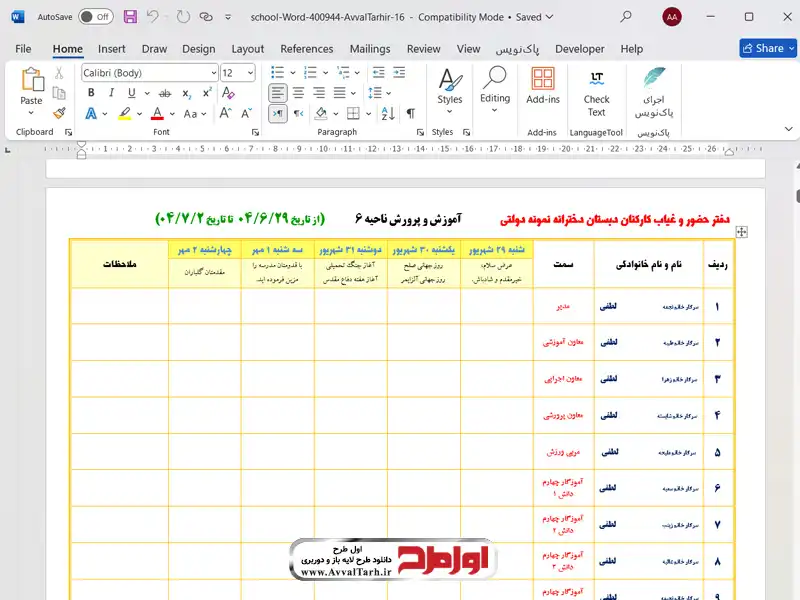Screen dimensions: 800x600
Task: Toggle bold formatting
Action: [x=90, y=92]
